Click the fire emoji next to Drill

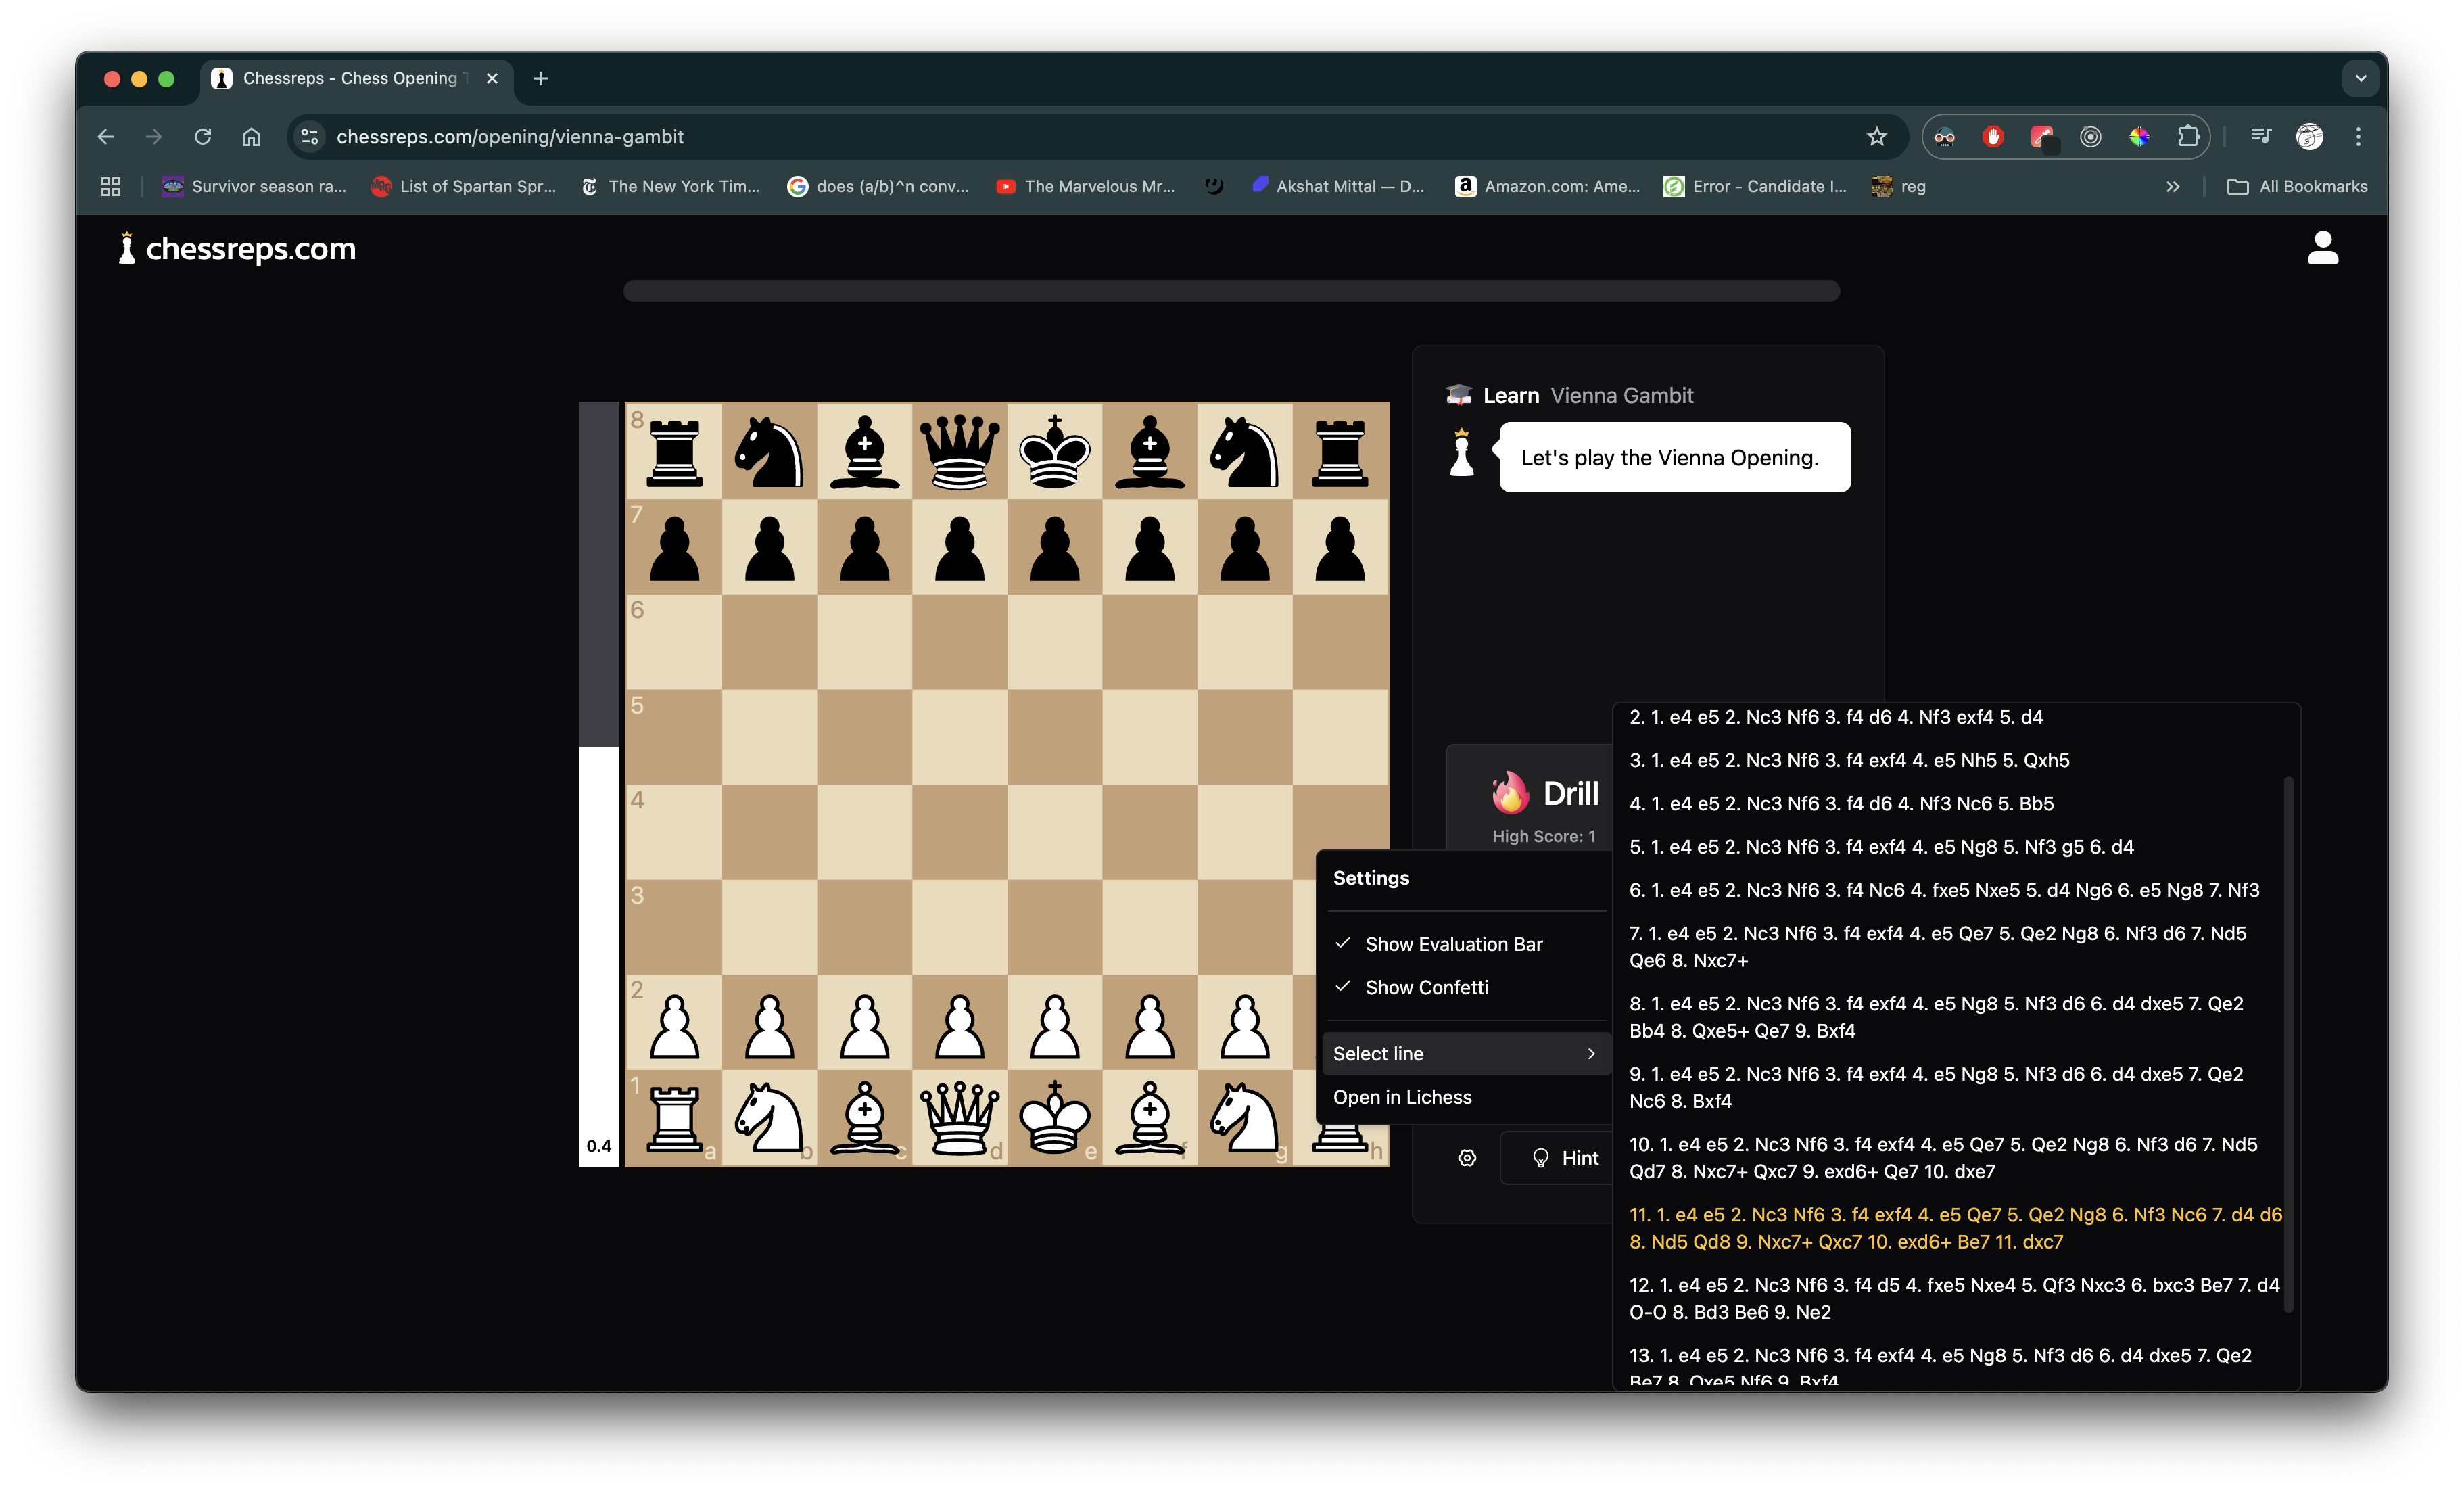[x=1510, y=792]
